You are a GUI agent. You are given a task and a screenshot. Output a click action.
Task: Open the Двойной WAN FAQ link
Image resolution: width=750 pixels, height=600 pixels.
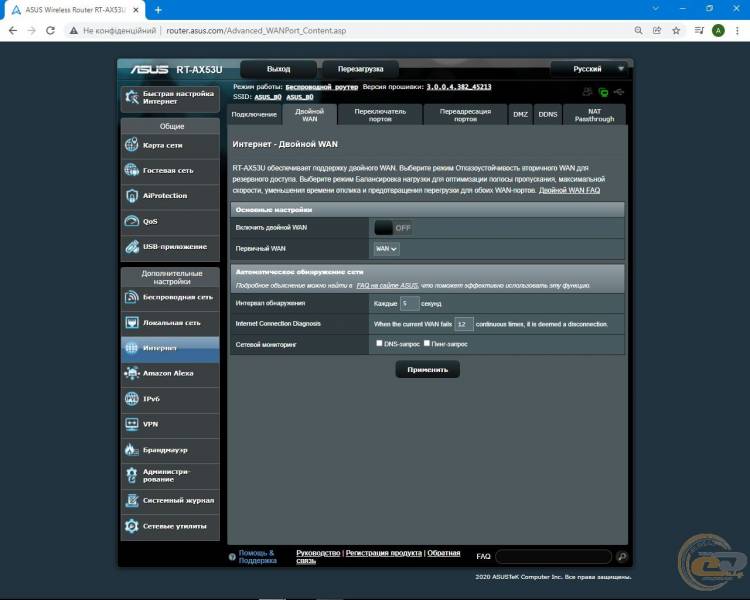click(569, 190)
